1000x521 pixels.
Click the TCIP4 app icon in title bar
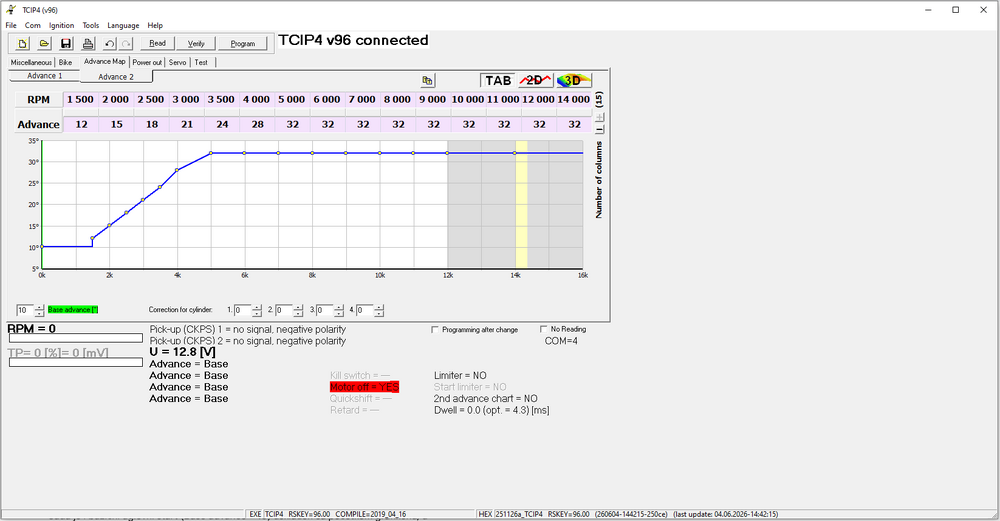pyautogui.click(x=11, y=10)
